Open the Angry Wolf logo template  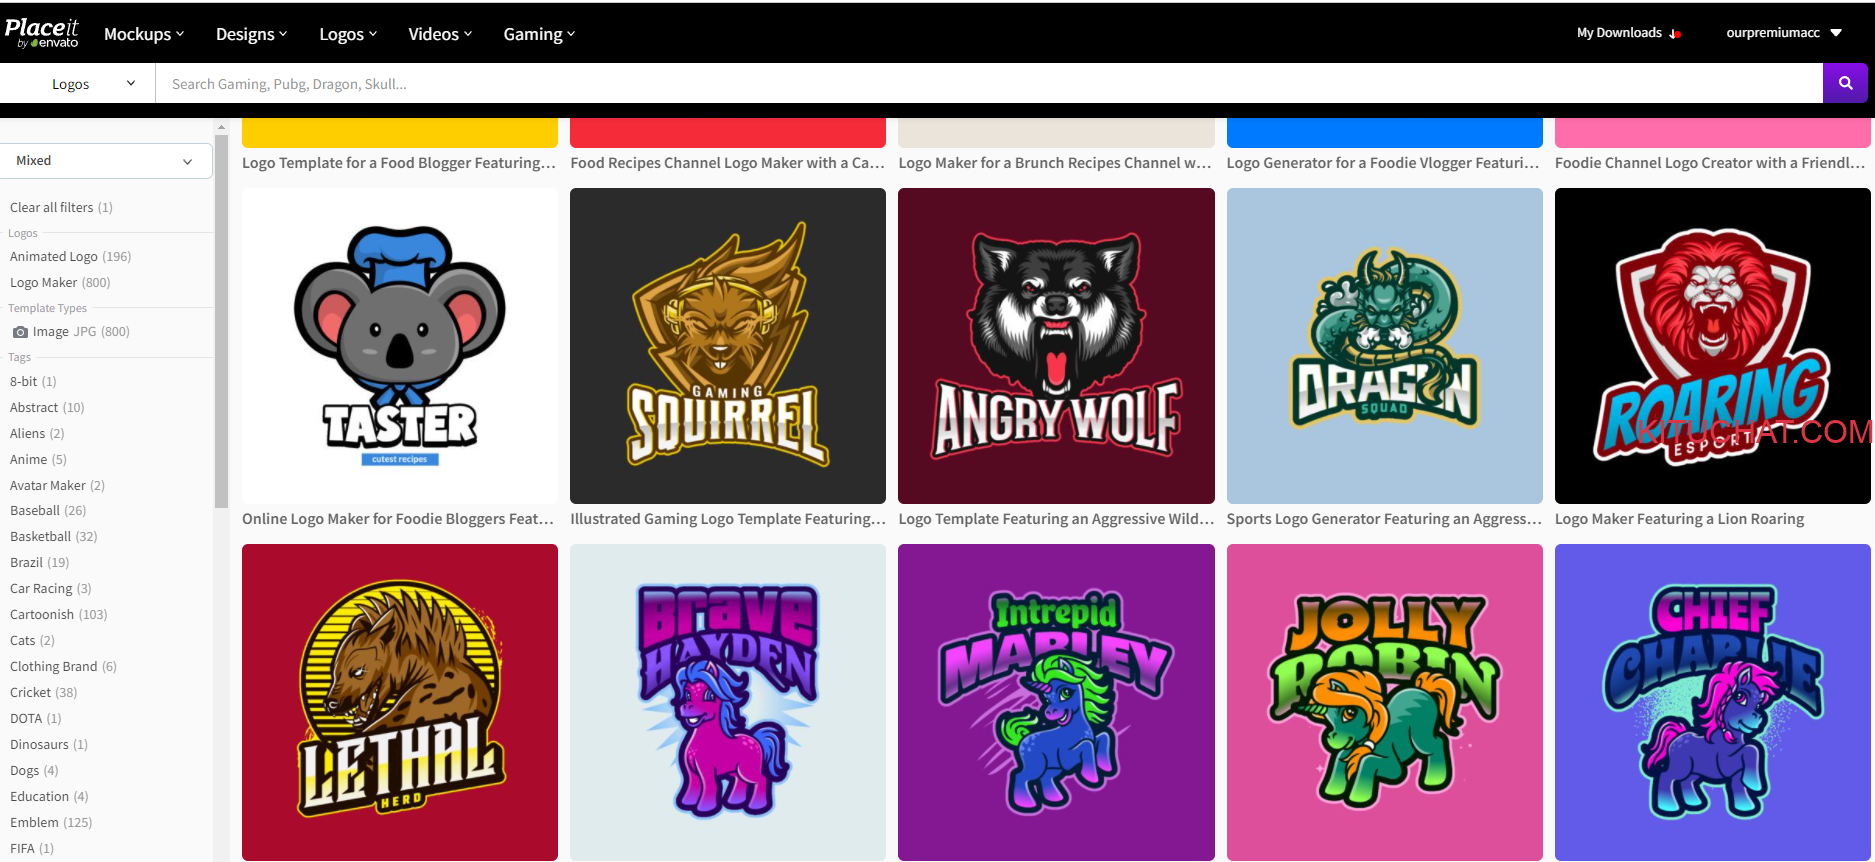[1056, 346]
